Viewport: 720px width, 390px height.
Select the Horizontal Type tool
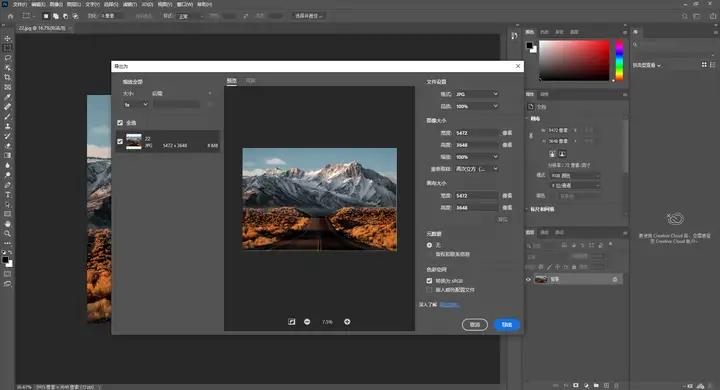(x=7, y=194)
